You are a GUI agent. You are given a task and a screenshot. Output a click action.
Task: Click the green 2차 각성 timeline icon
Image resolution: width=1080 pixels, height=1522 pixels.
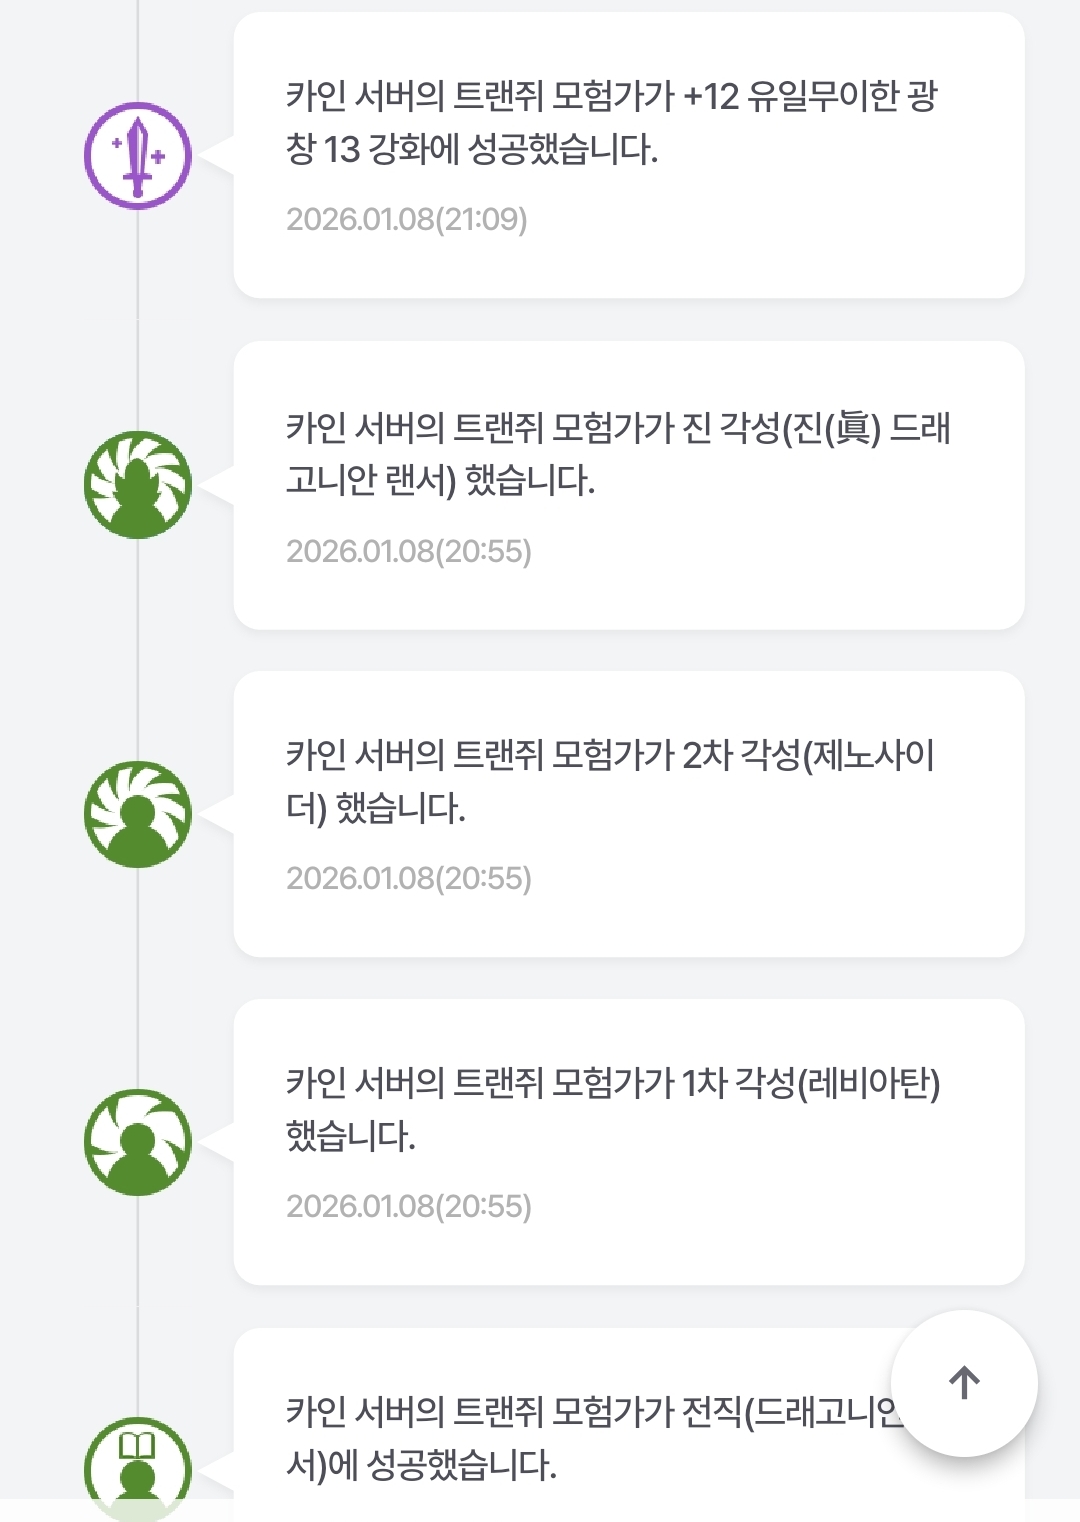138,814
